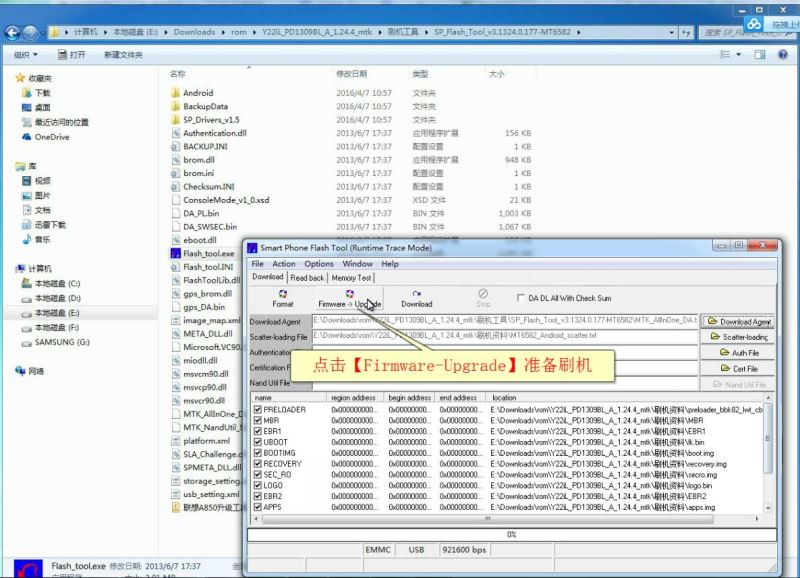Switch to the Read back tab
Viewport: 800px width, 578px height.
pos(307,278)
